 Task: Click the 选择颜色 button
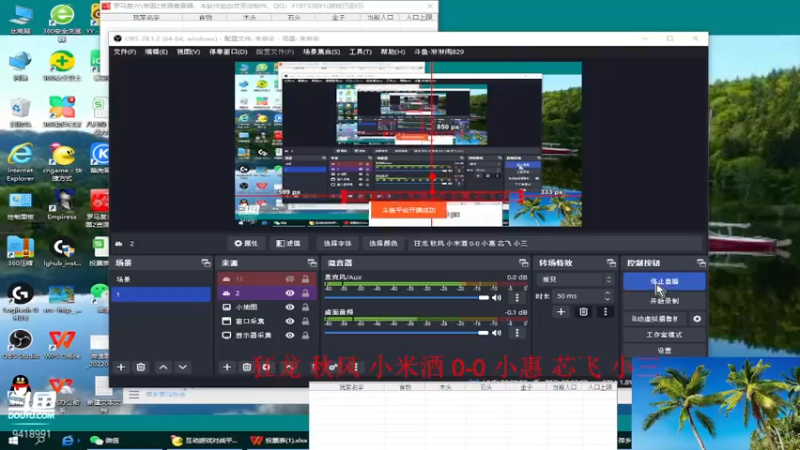click(x=383, y=243)
